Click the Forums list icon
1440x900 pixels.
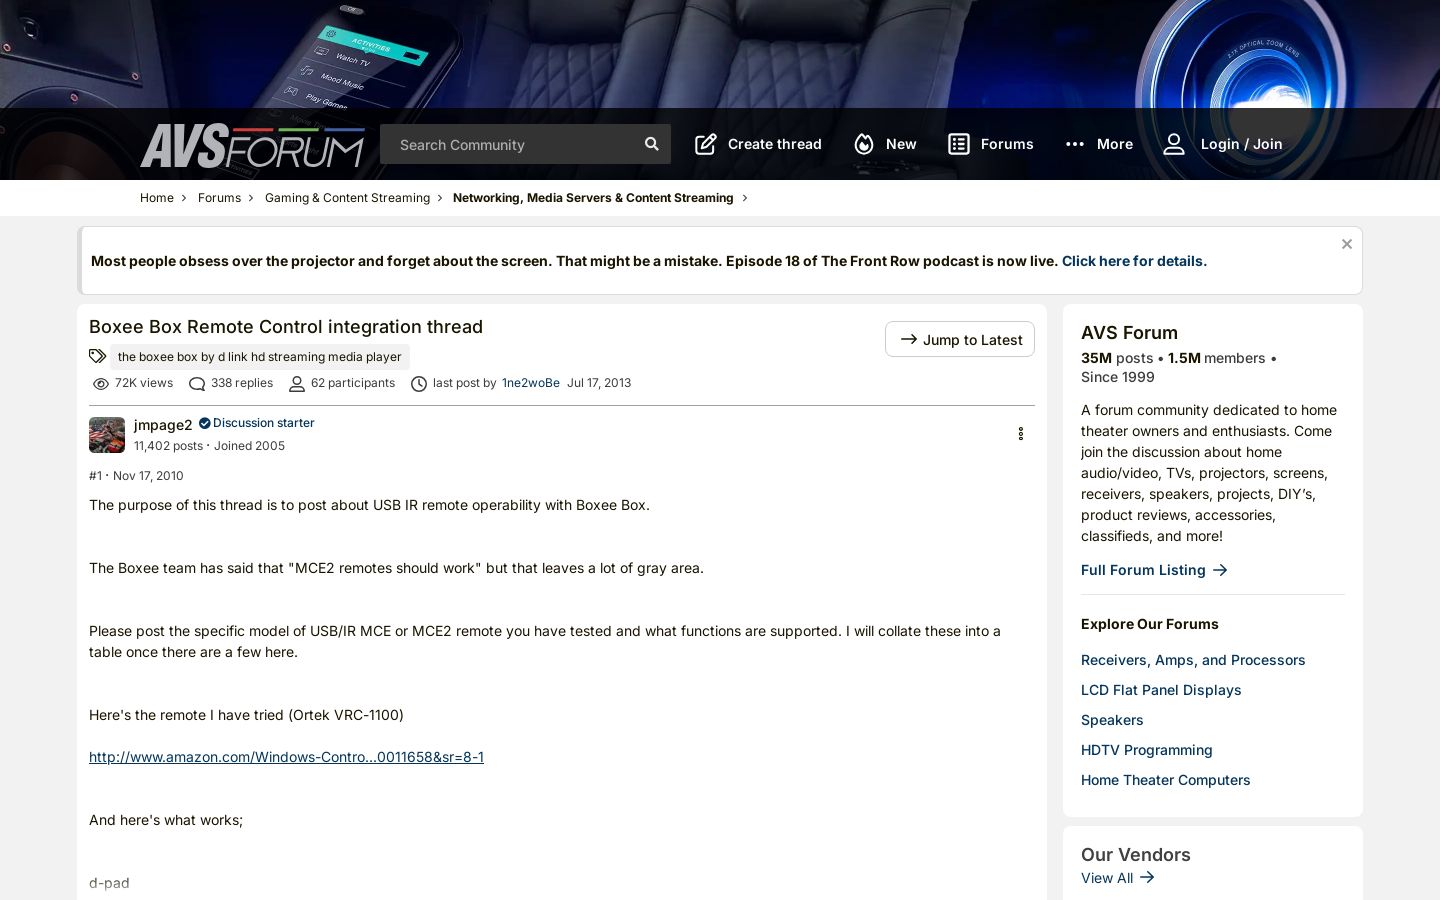coord(959,144)
